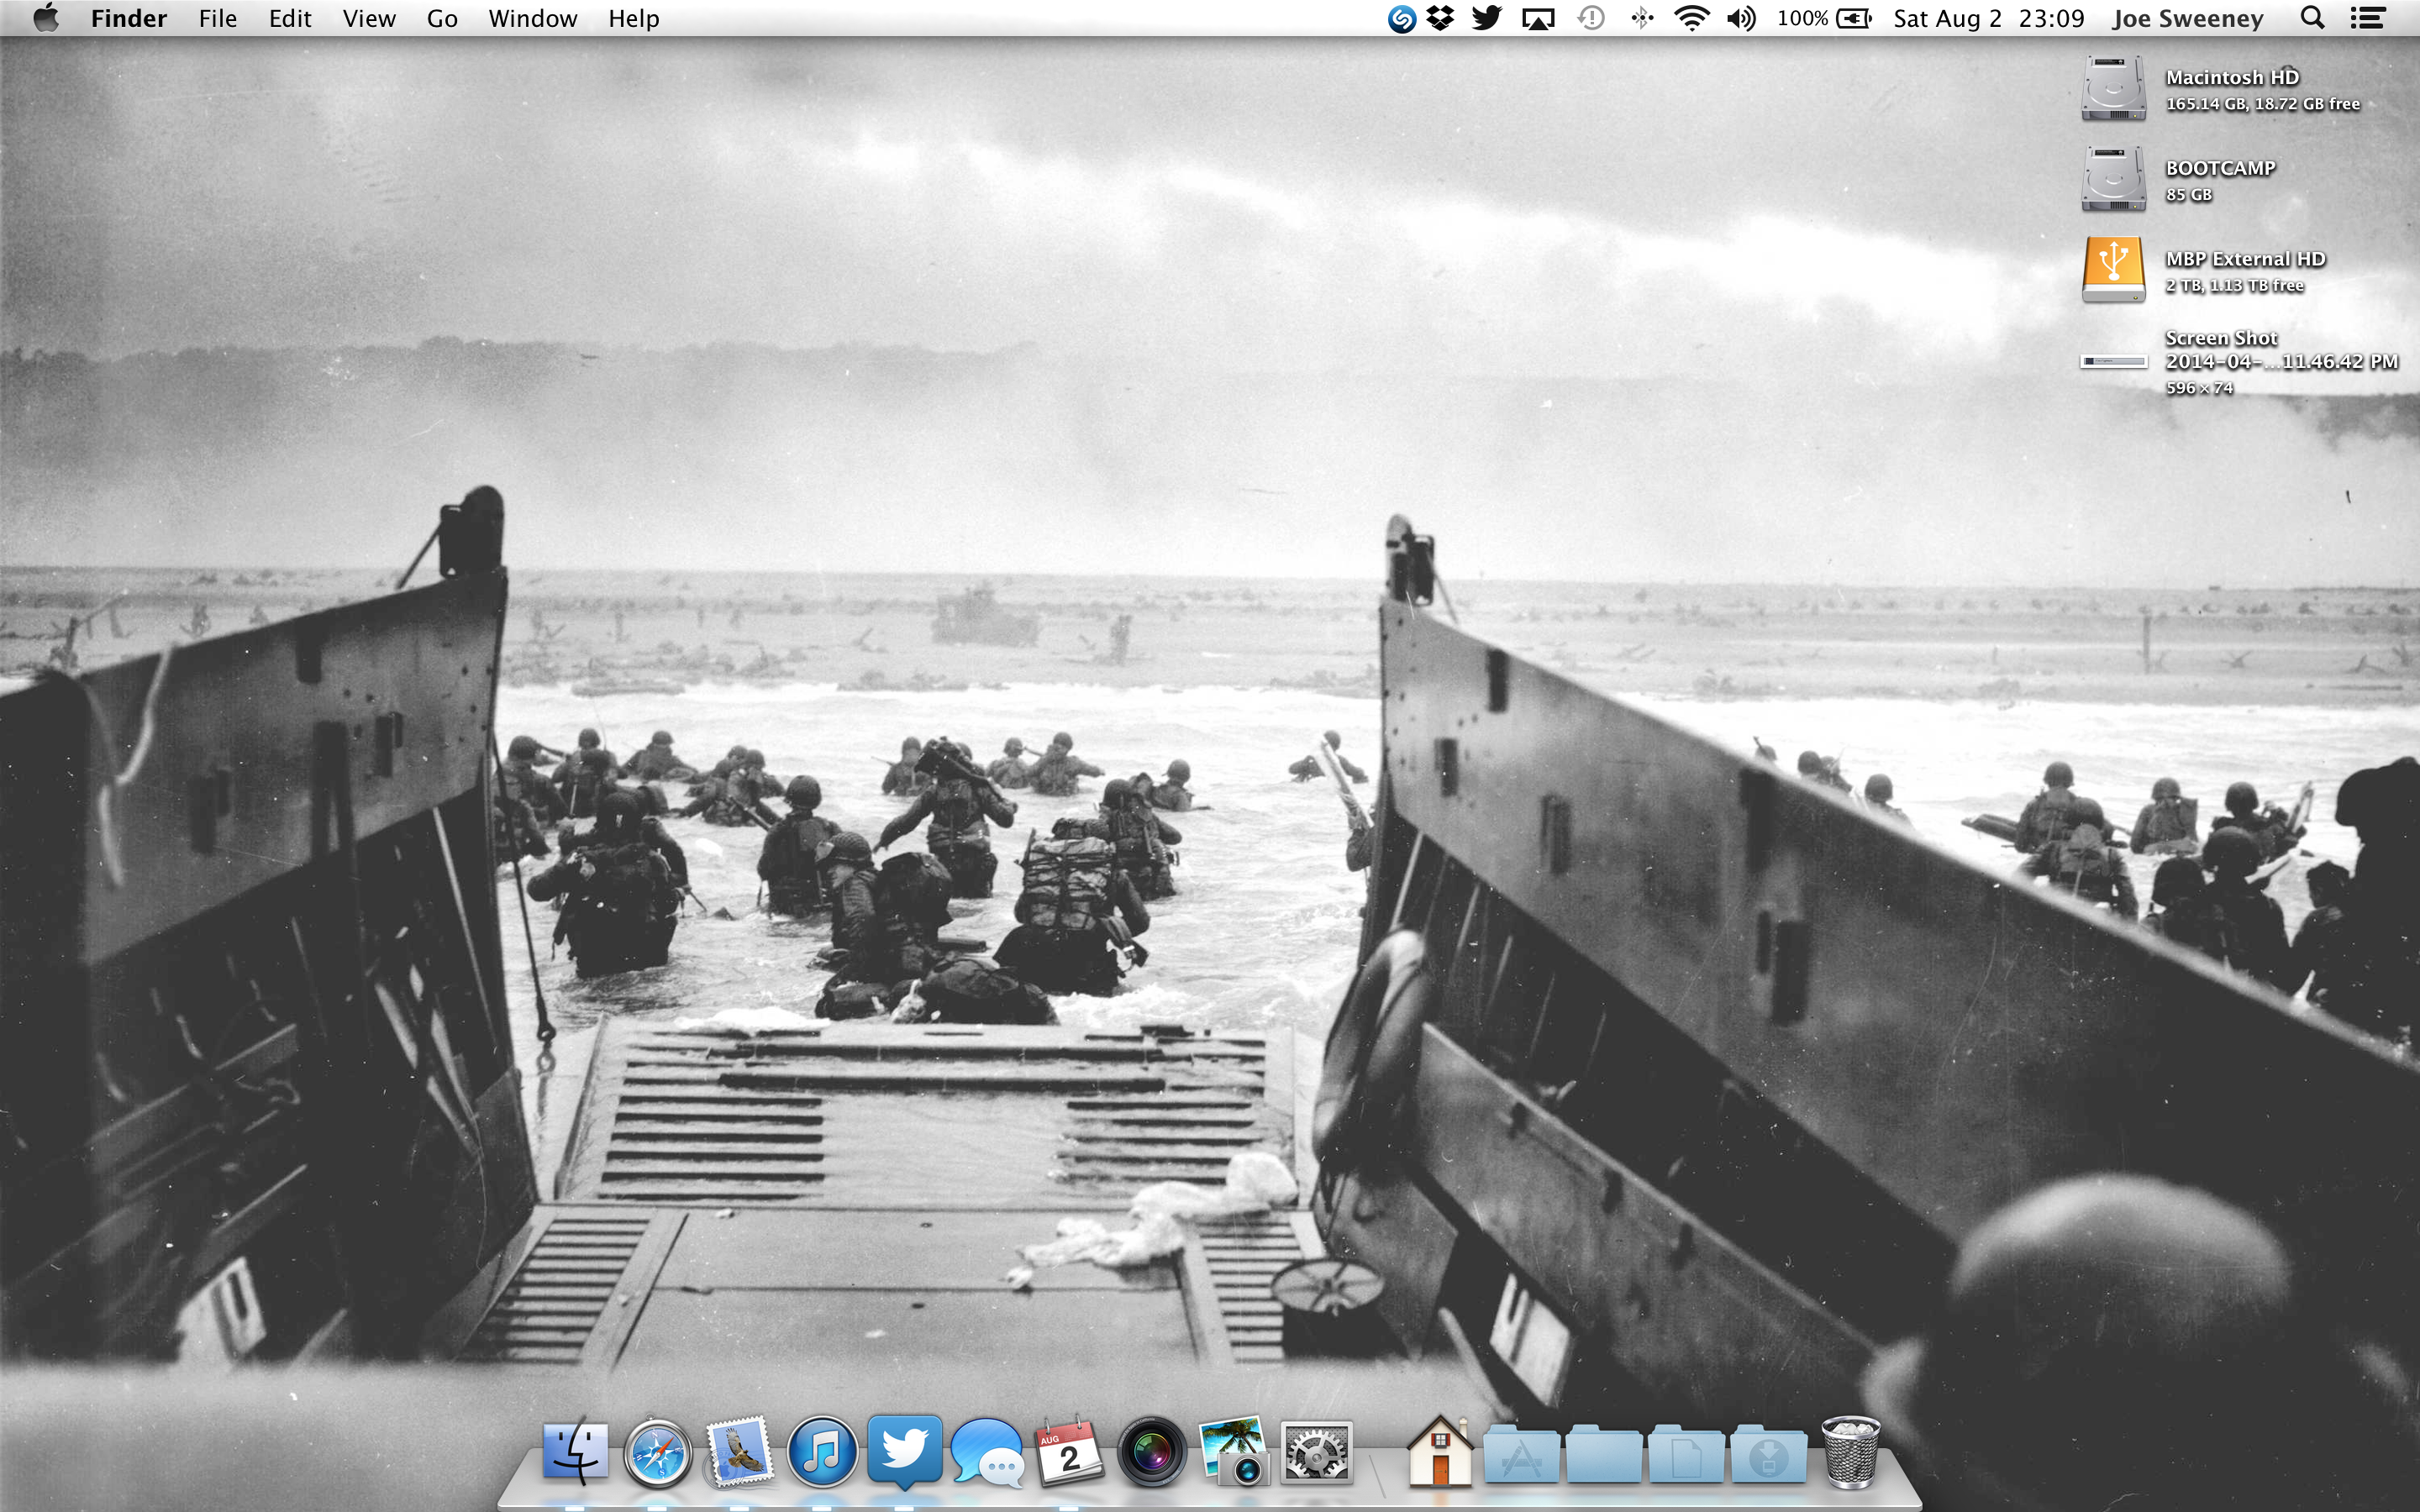Click the Time Machine status icon
The height and width of the screenshot is (1512, 2420).
tap(1591, 18)
